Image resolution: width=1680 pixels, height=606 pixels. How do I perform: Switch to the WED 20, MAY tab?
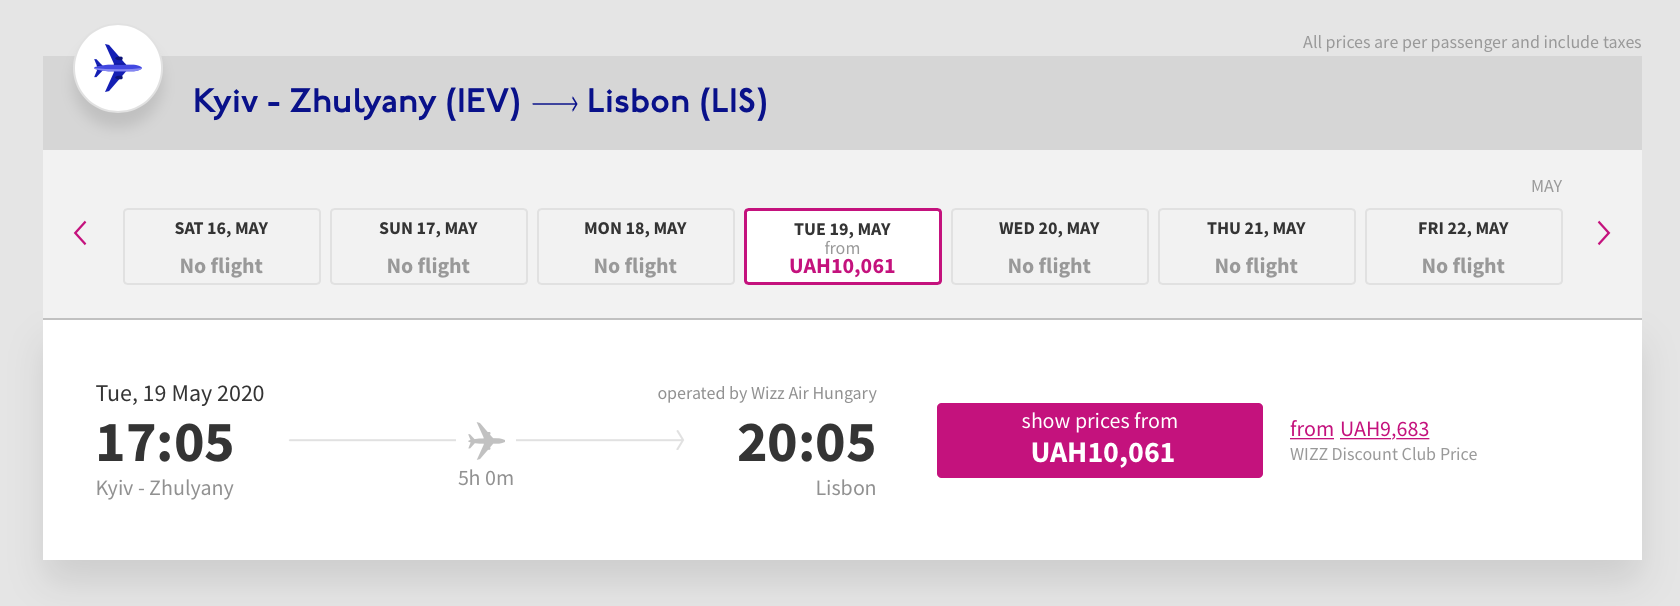[1050, 246]
